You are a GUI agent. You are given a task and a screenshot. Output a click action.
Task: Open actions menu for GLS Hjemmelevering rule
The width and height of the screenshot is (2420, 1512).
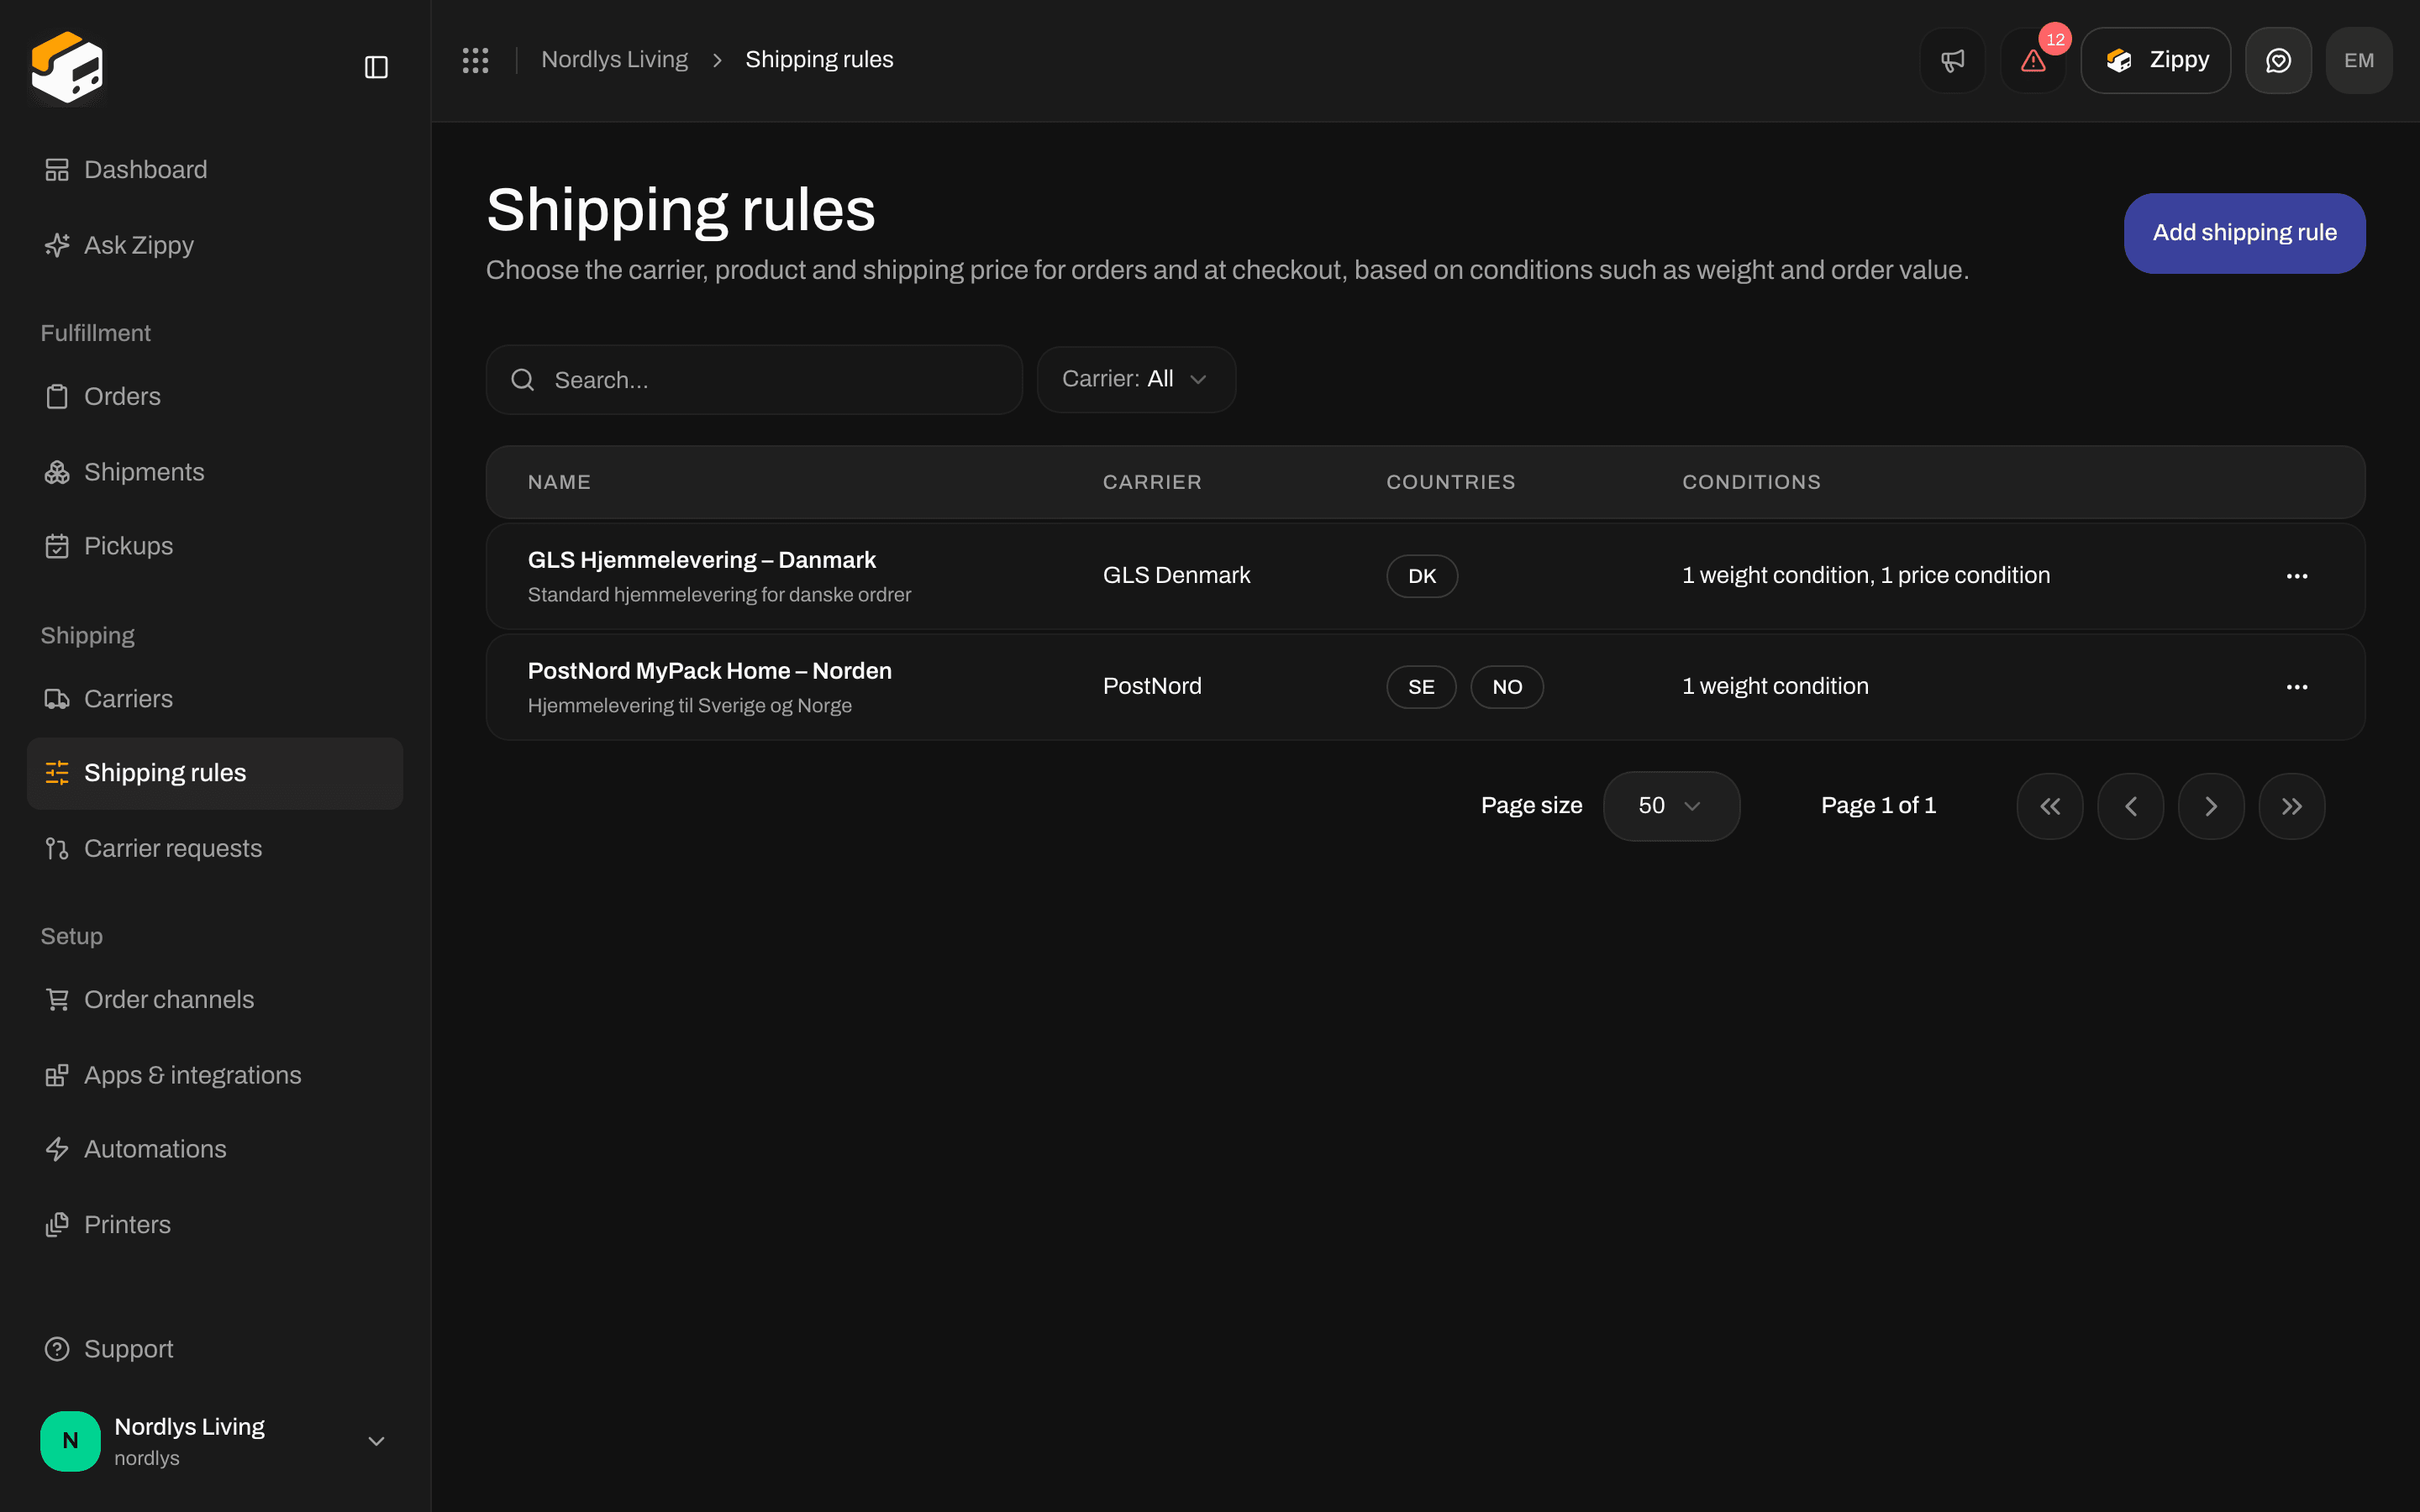click(x=2297, y=576)
